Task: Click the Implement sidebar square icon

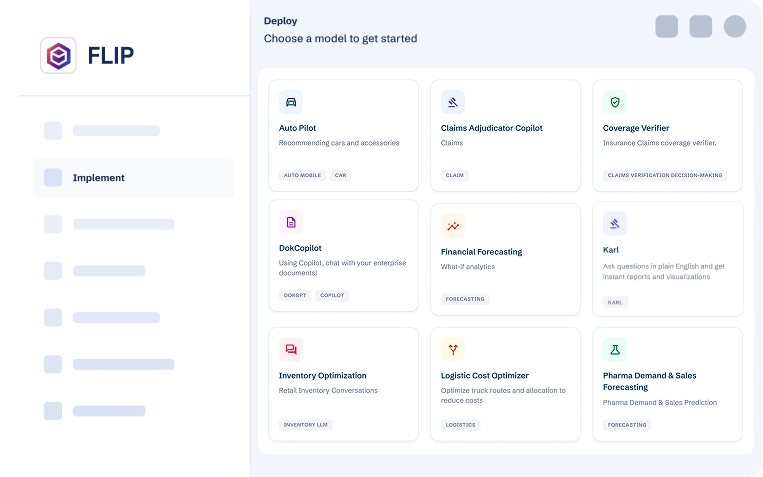Action: [x=53, y=178]
